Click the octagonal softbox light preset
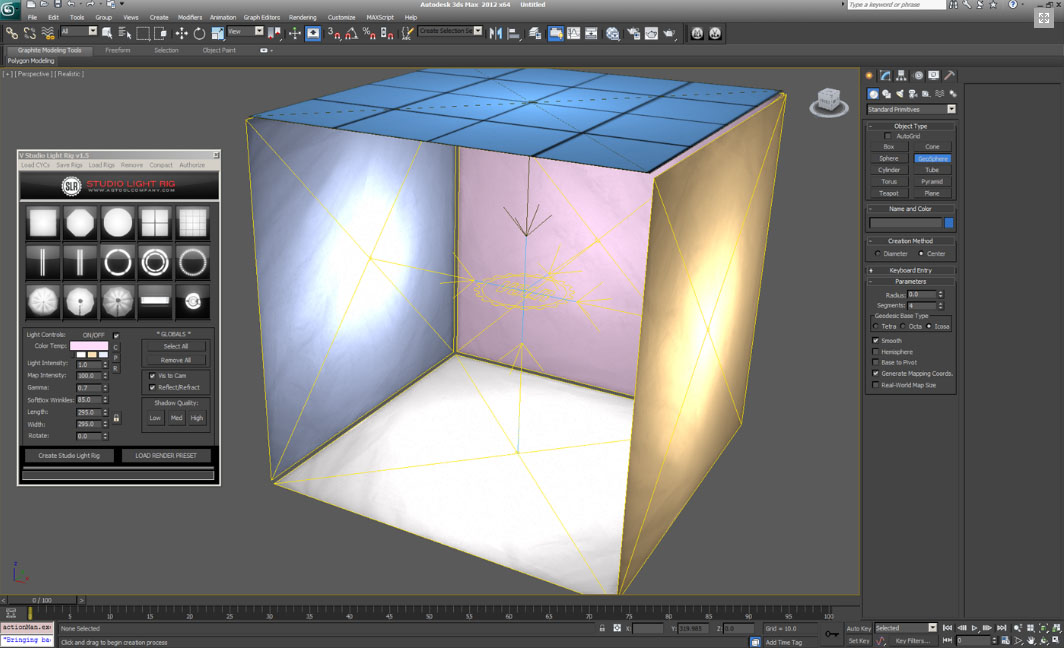This screenshot has height=648, width=1064. tap(79, 222)
